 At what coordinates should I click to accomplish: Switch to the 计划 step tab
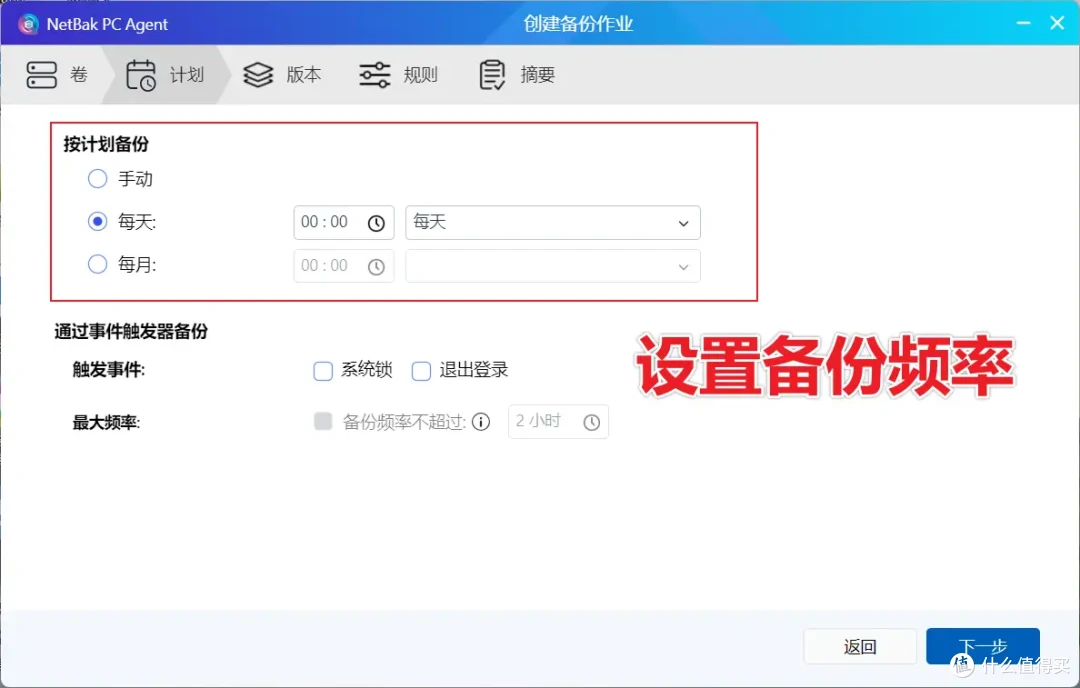(x=165, y=75)
